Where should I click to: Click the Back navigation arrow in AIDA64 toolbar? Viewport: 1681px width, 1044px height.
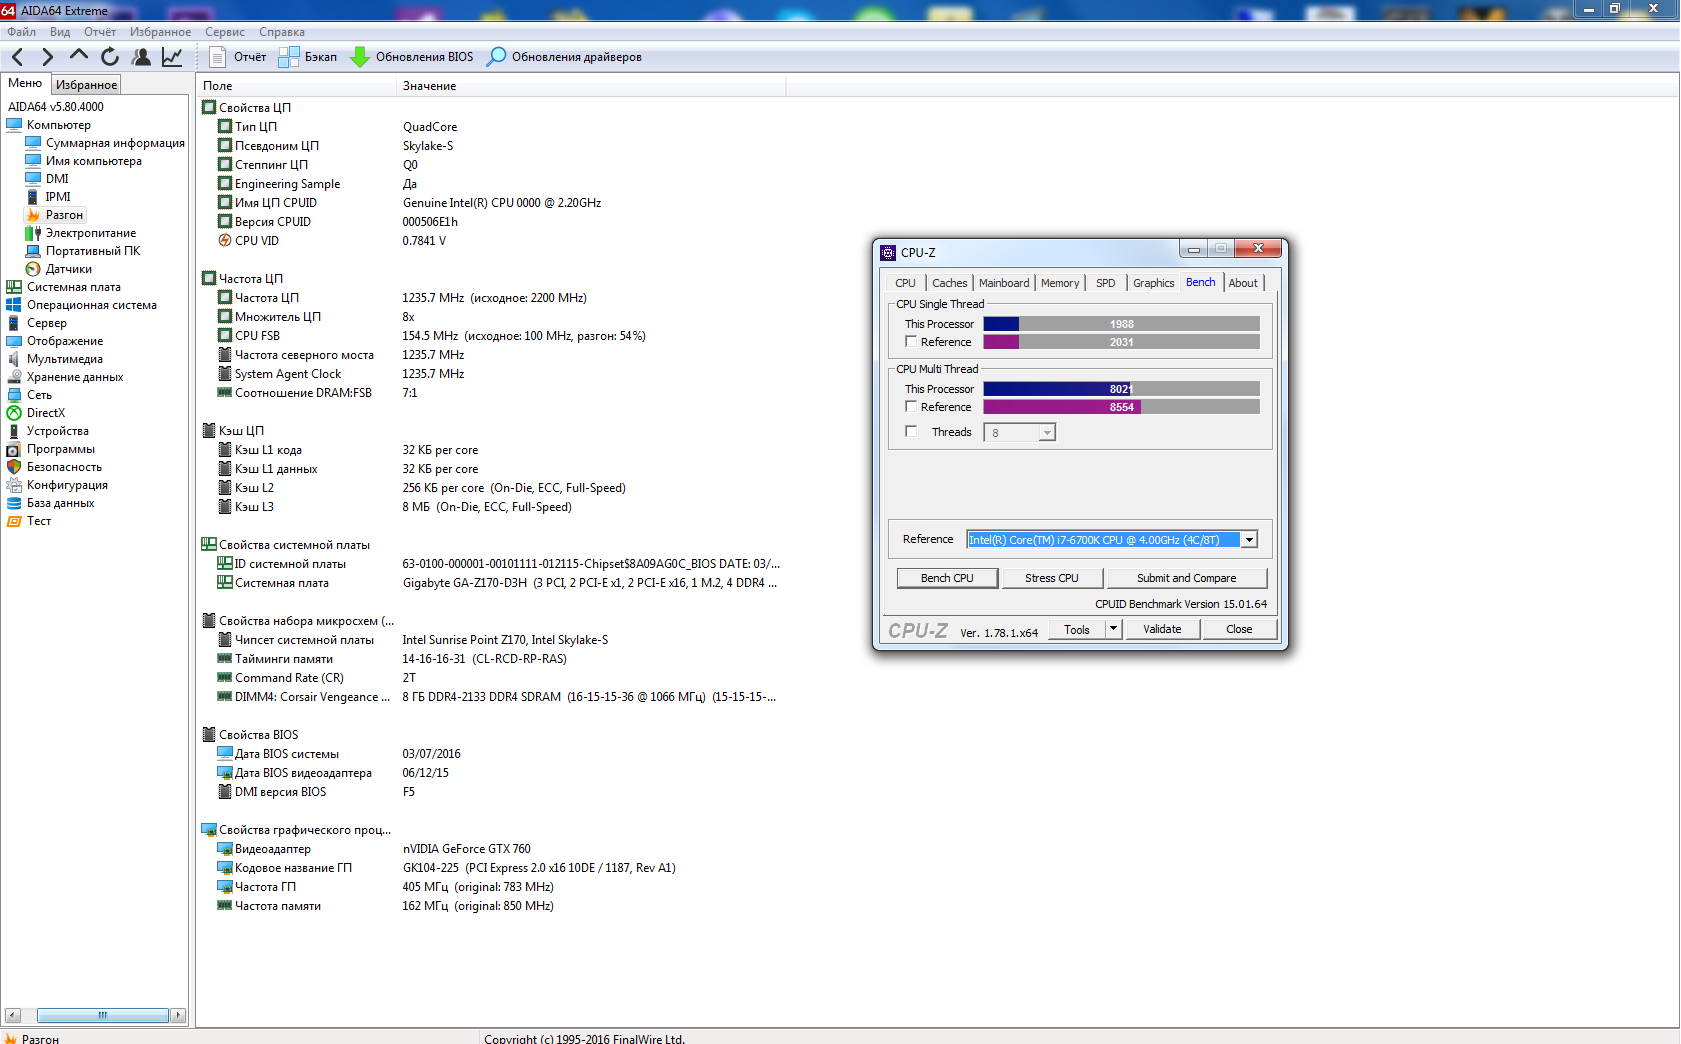(x=17, y=57)
